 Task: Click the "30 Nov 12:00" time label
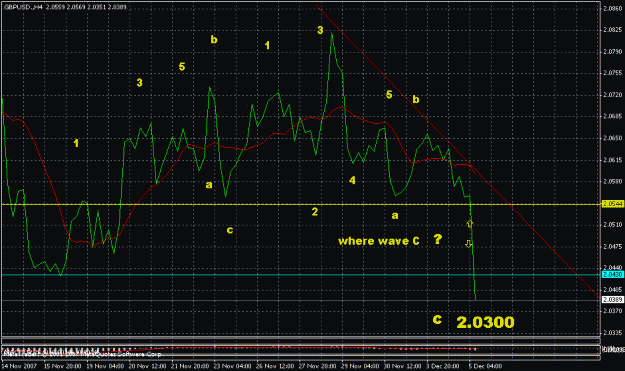(403, 366)
